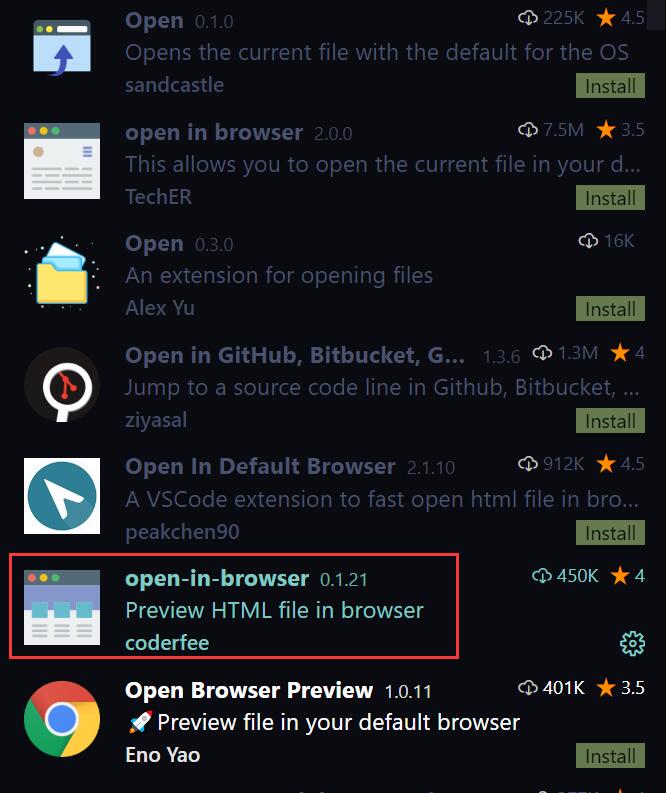Select the 'open in browser' 2.0.0 title
Image resolution: width=666 pixels, height=793 pixels.
214,133
